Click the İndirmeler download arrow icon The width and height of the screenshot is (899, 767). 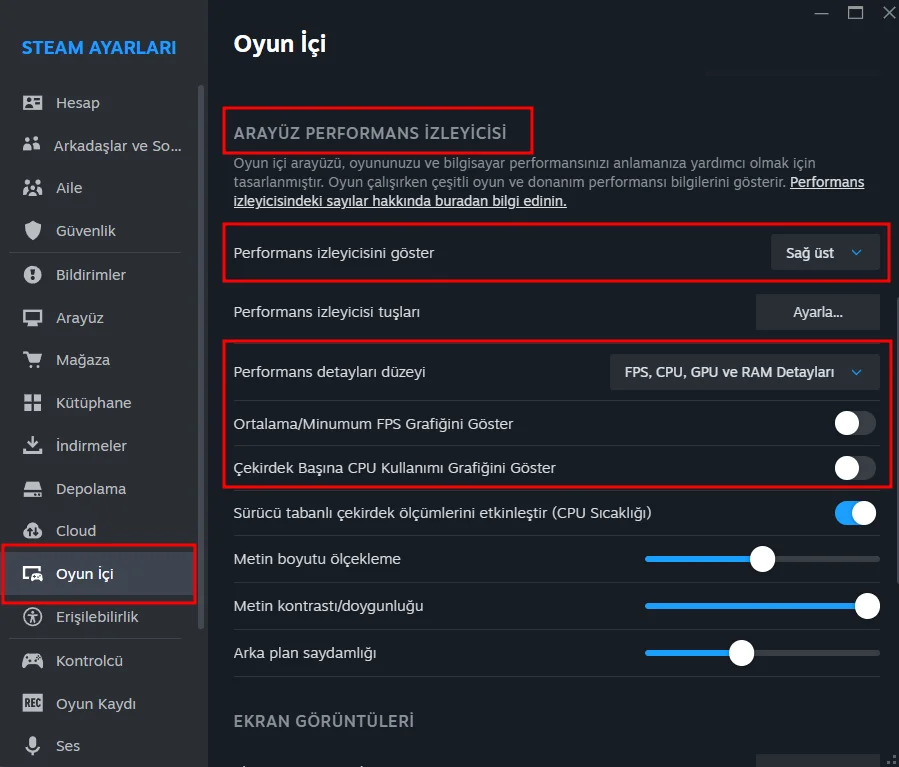pos(33,446)
